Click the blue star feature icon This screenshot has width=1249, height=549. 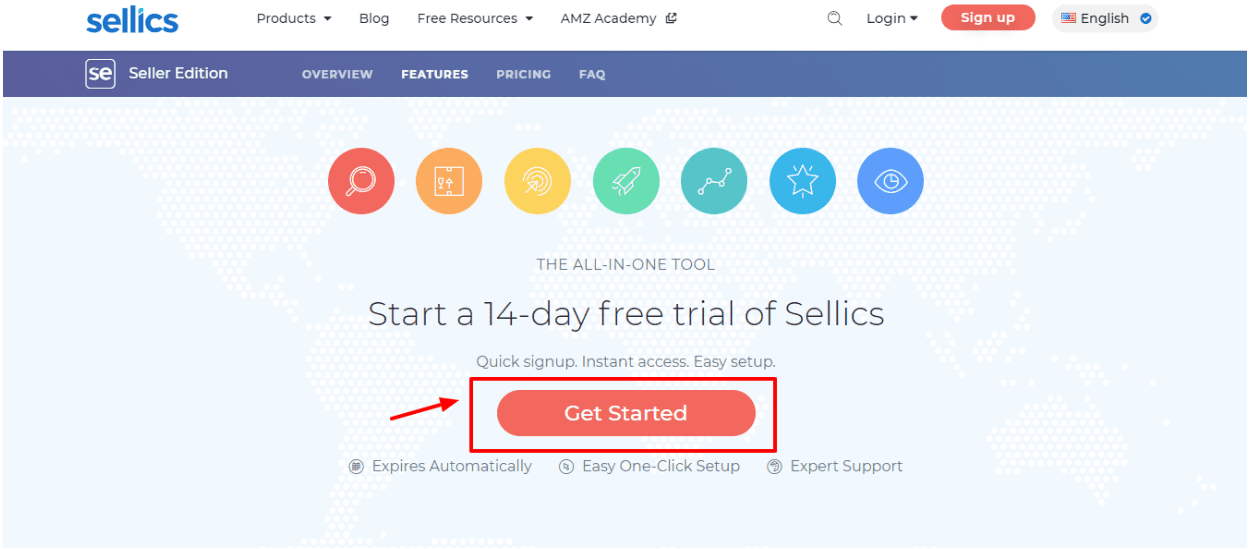pos(802,181)
